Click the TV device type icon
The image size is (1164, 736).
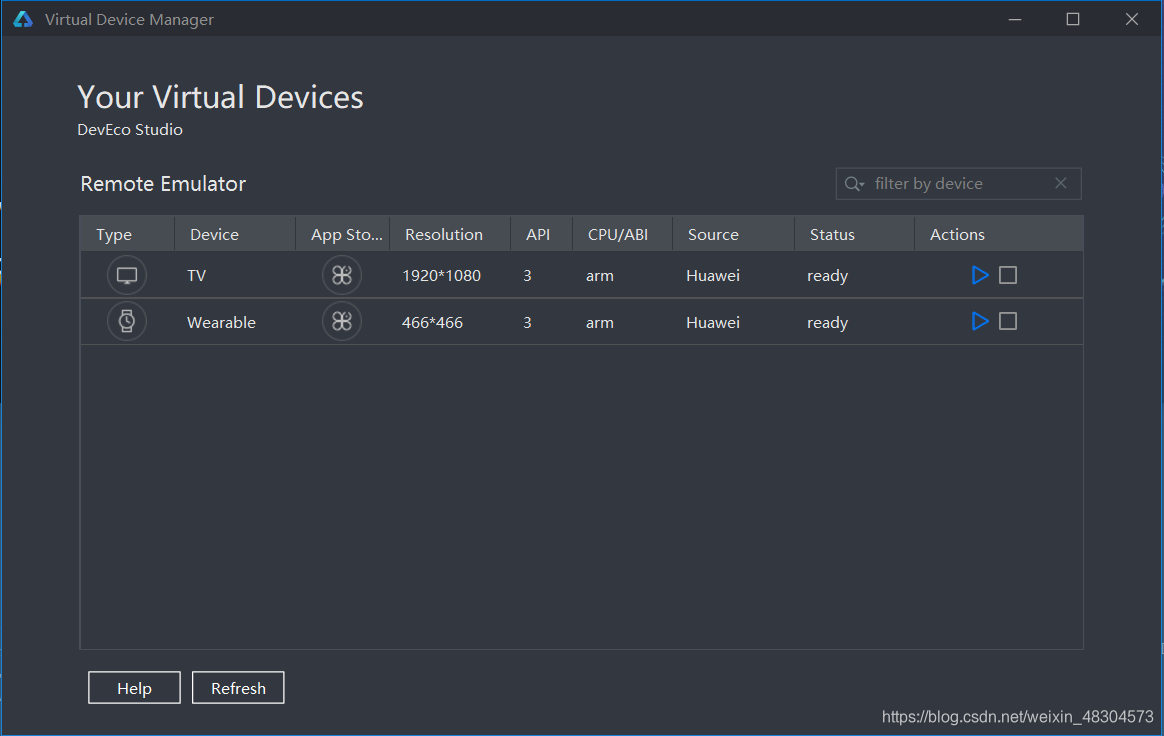tap(127, 276)
